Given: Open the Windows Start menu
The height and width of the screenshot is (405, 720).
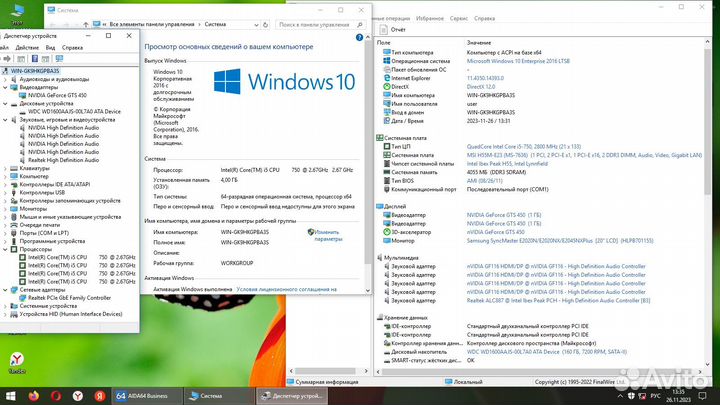Looking at the screenshot, I should coord(10,396).
